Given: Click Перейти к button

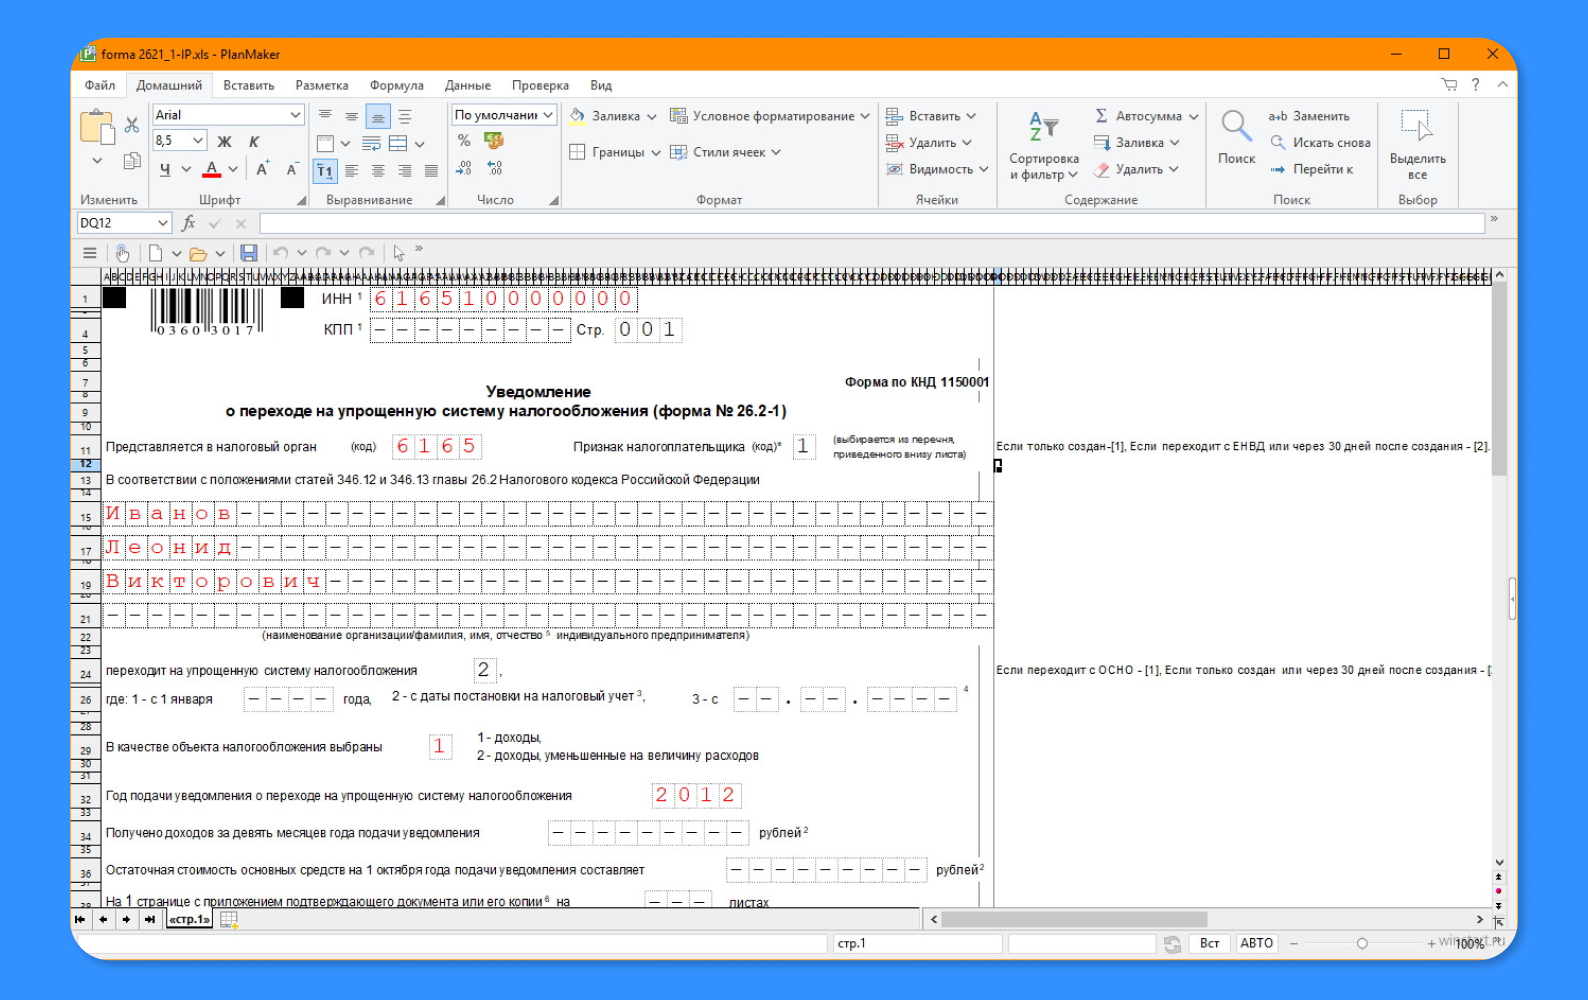Looking at the screenshot, I should click(x=1312, y=169).
